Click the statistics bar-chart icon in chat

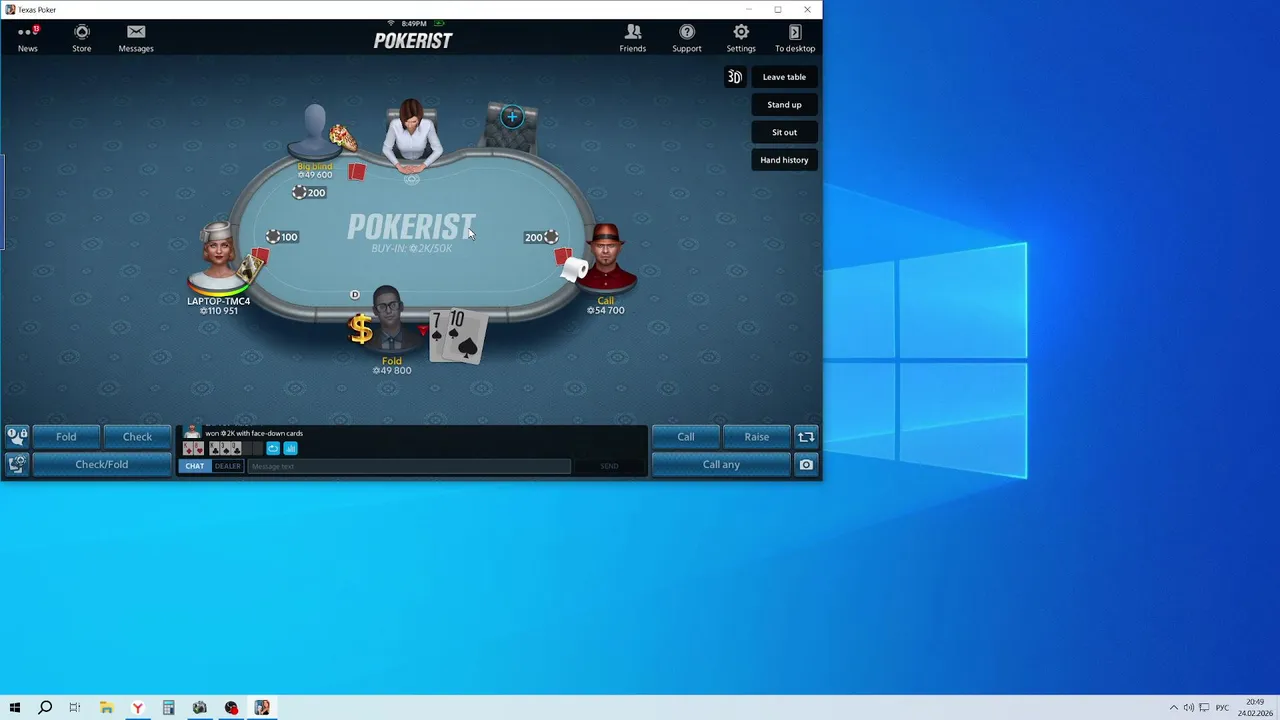tap(291, 448)
